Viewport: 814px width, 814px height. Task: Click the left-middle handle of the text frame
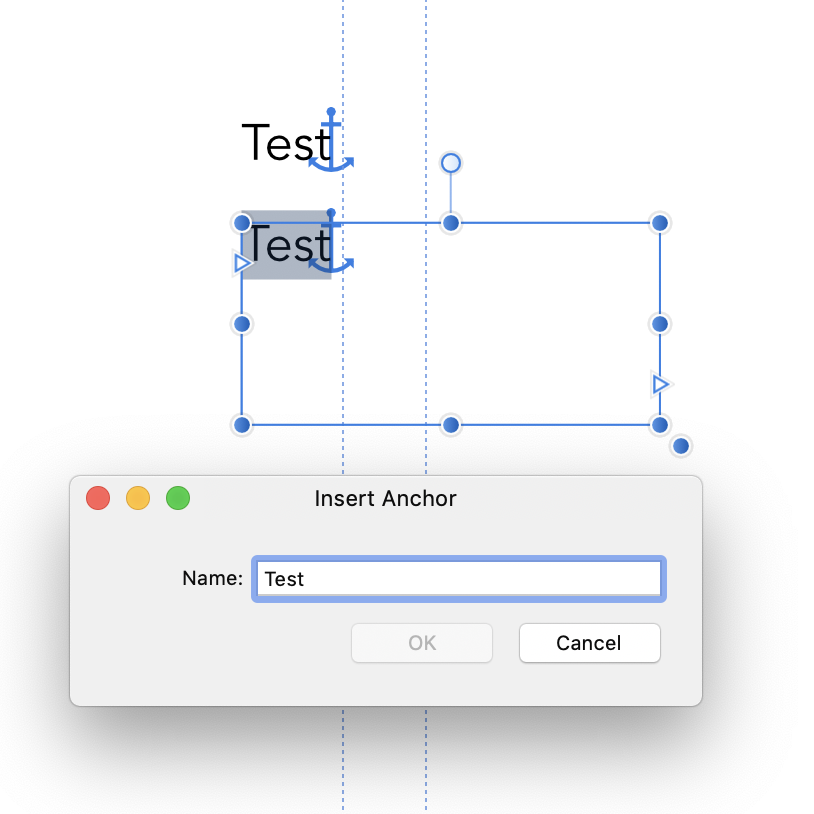242,324
